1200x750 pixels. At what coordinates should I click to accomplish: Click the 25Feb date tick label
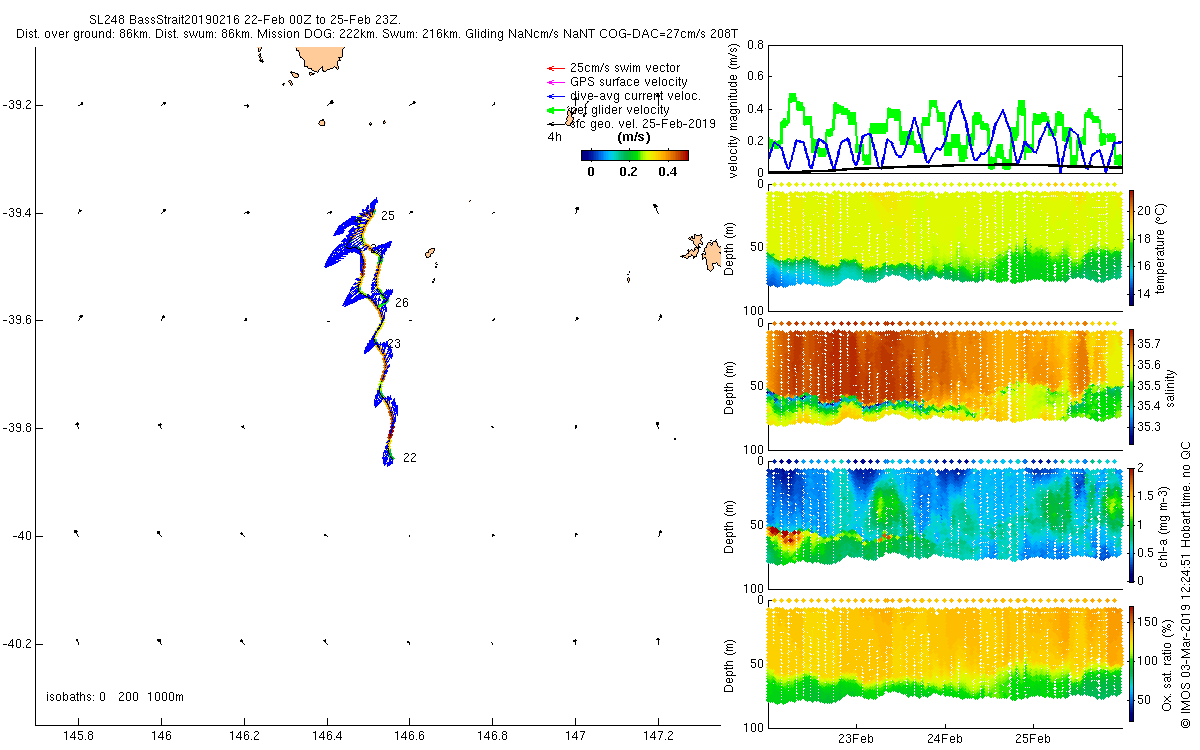pos(1032,739)
